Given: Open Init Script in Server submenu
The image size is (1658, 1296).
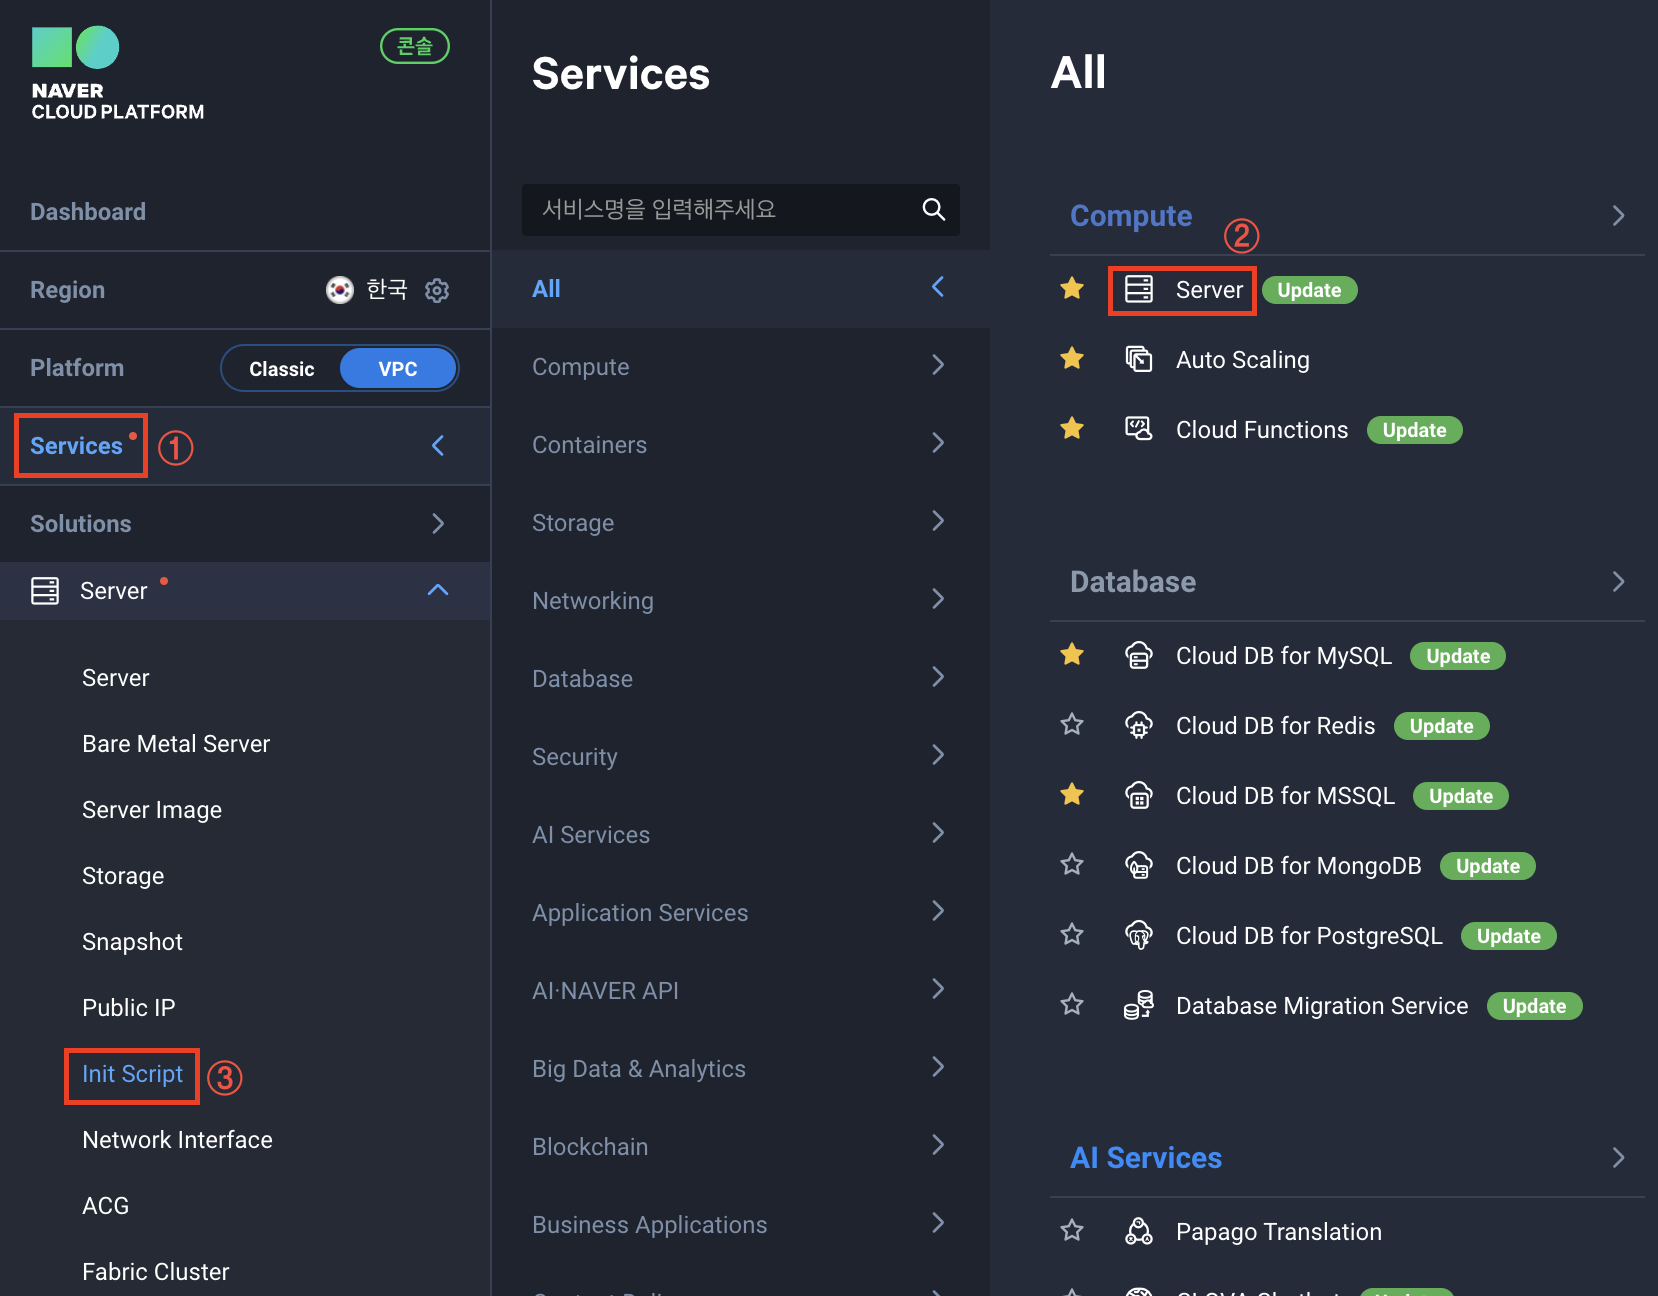Looking at the screenshot, I should 132,1074.
